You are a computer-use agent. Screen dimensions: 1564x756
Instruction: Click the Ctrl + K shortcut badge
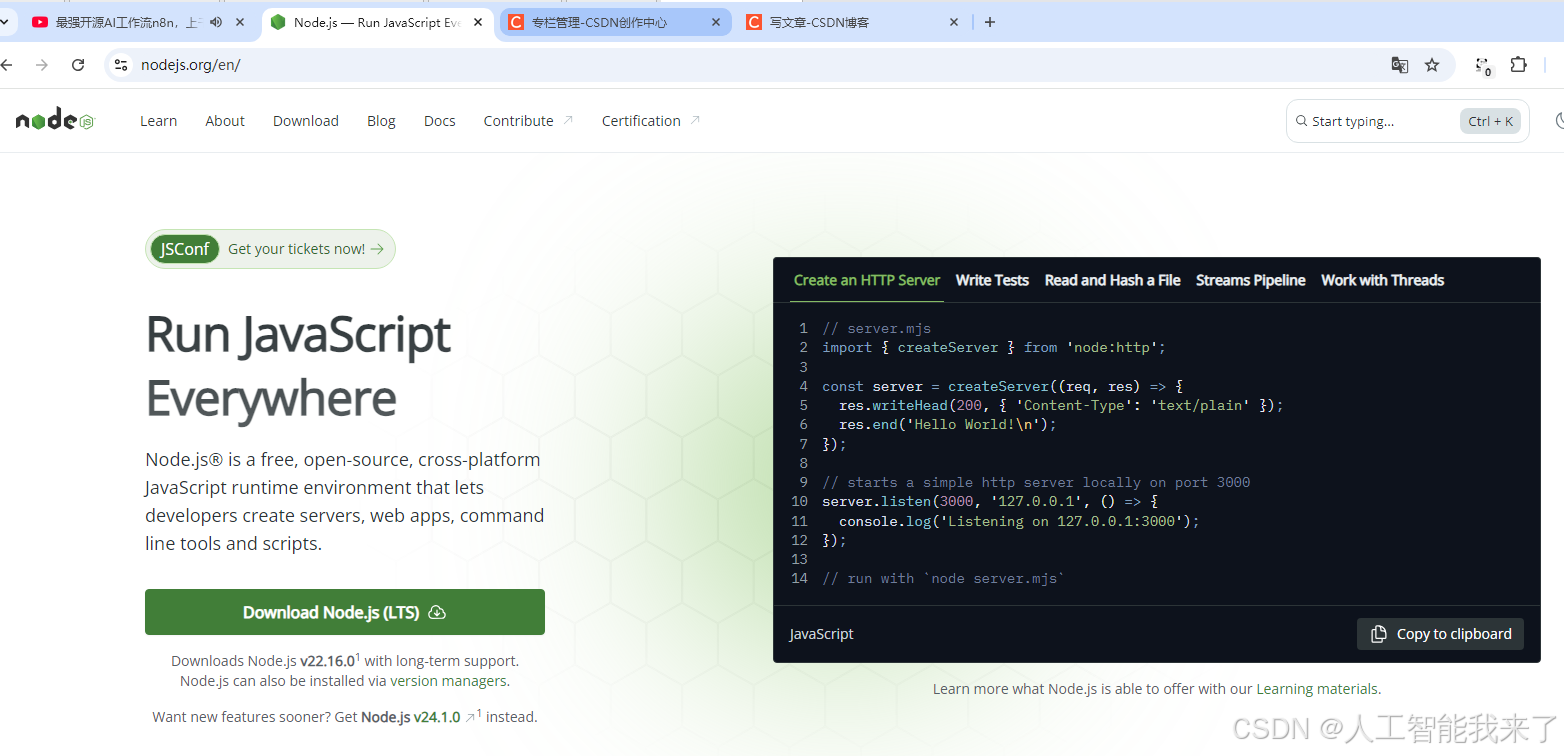pyautogui.click(x=1491, y=121)
